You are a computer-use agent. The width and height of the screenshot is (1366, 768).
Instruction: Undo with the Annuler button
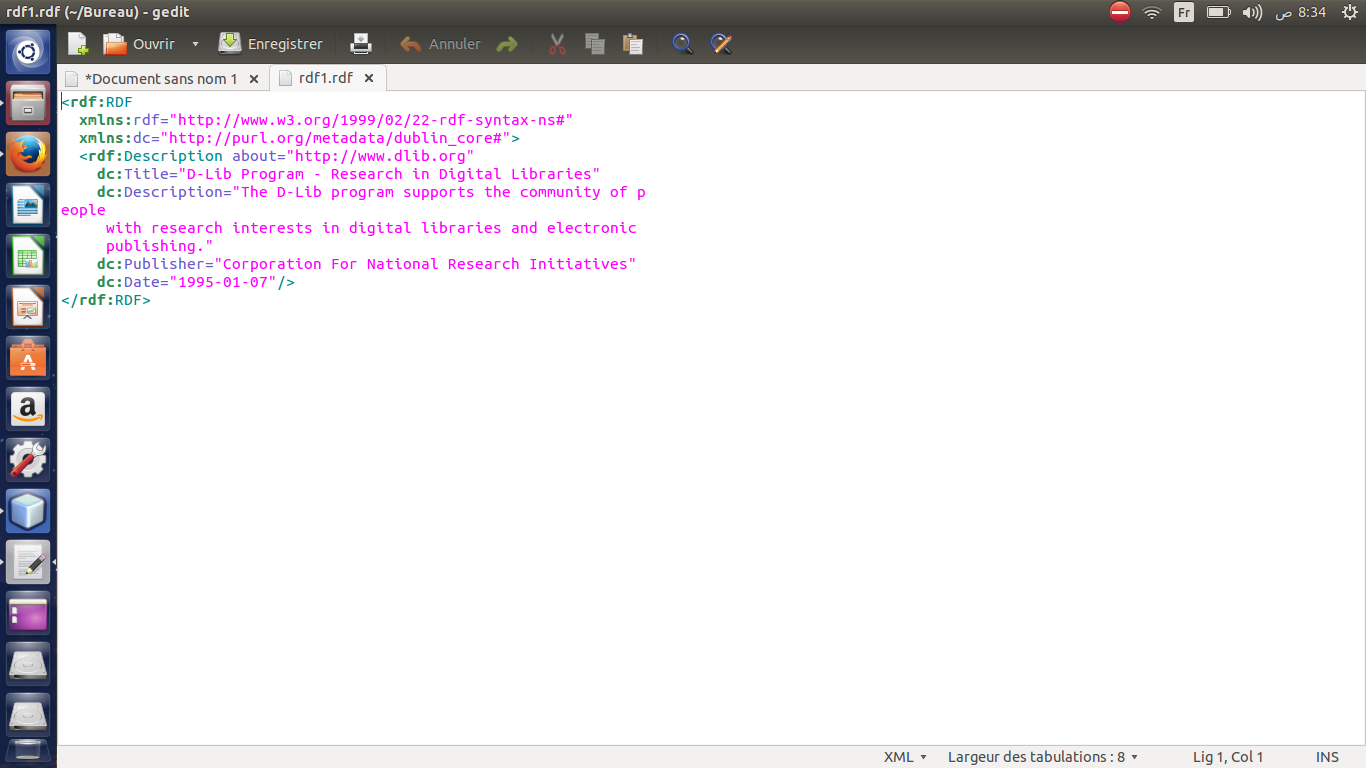pos(440,44)
